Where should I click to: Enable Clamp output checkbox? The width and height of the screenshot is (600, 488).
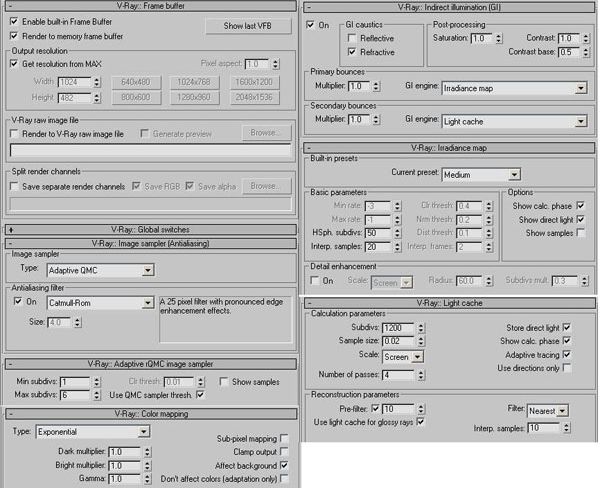(x=284, y=452)
